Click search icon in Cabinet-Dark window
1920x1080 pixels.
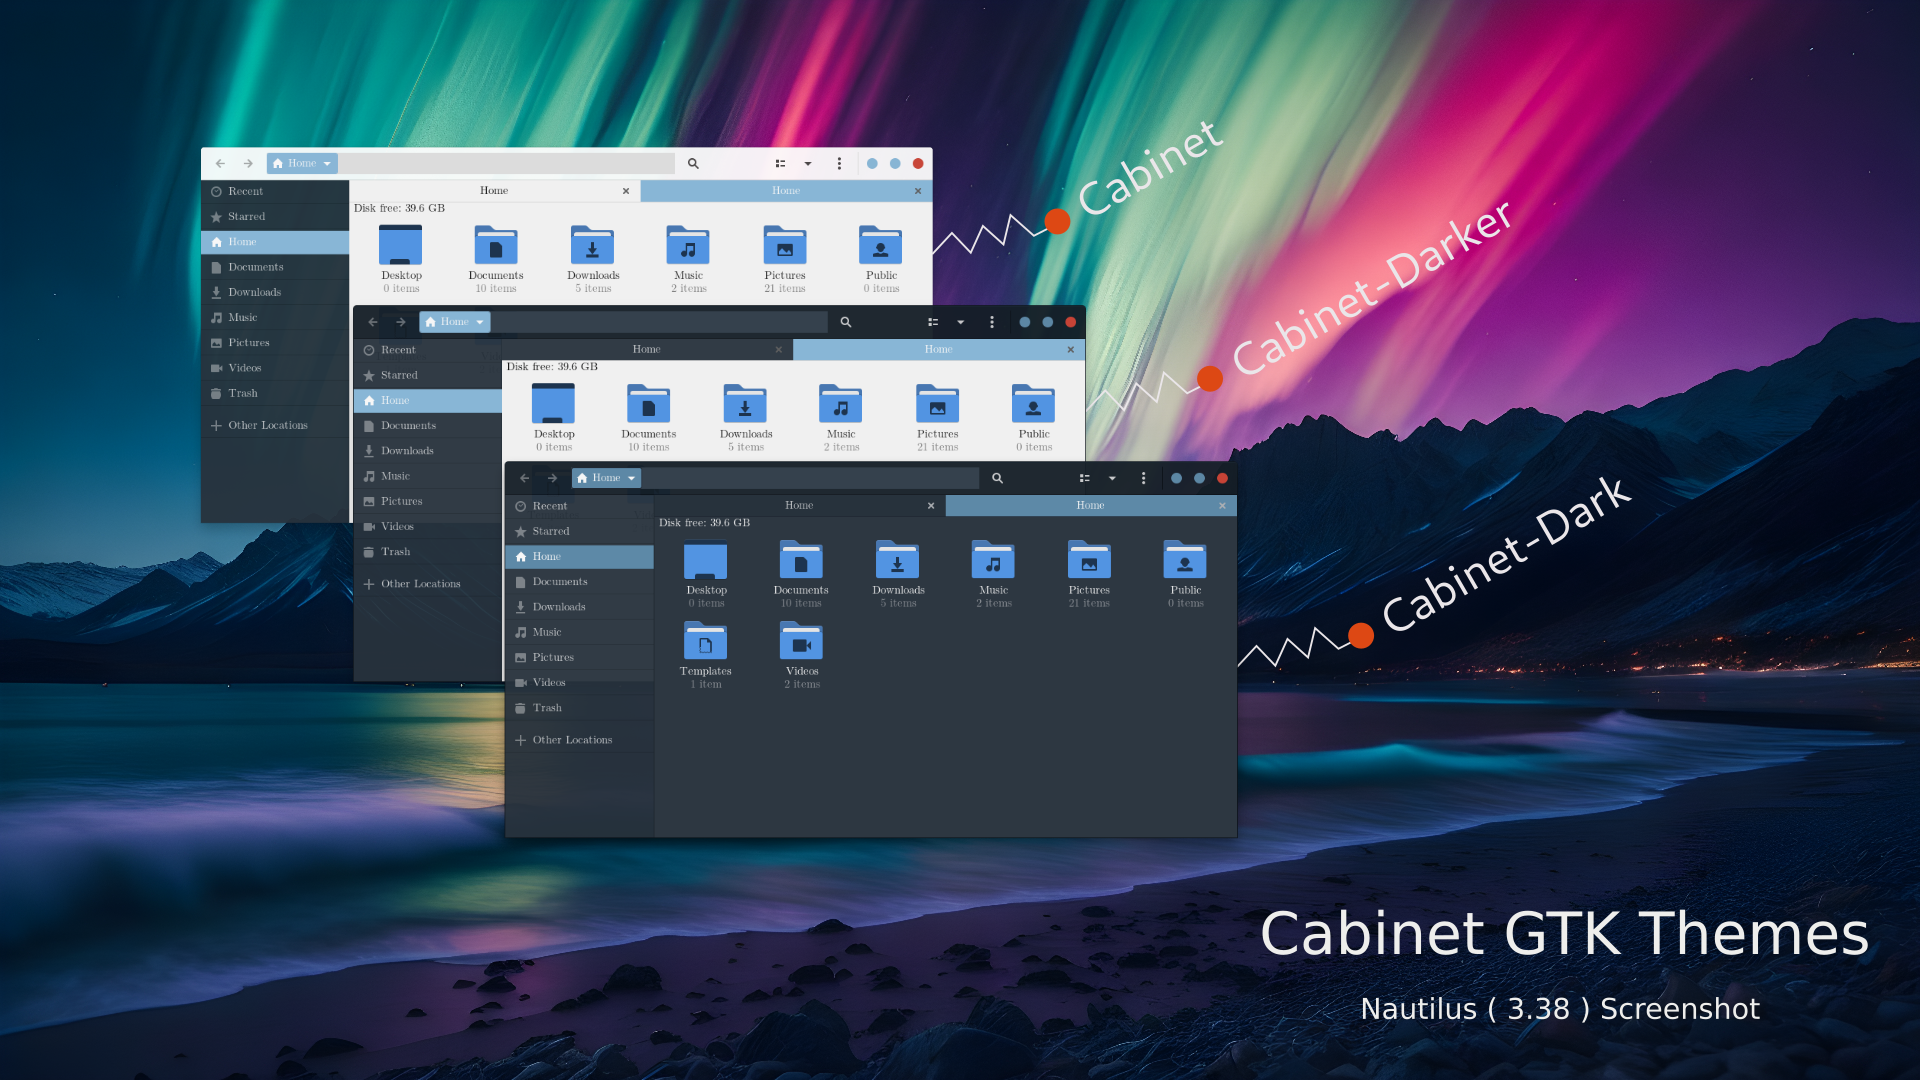click(x=997, y=478)
